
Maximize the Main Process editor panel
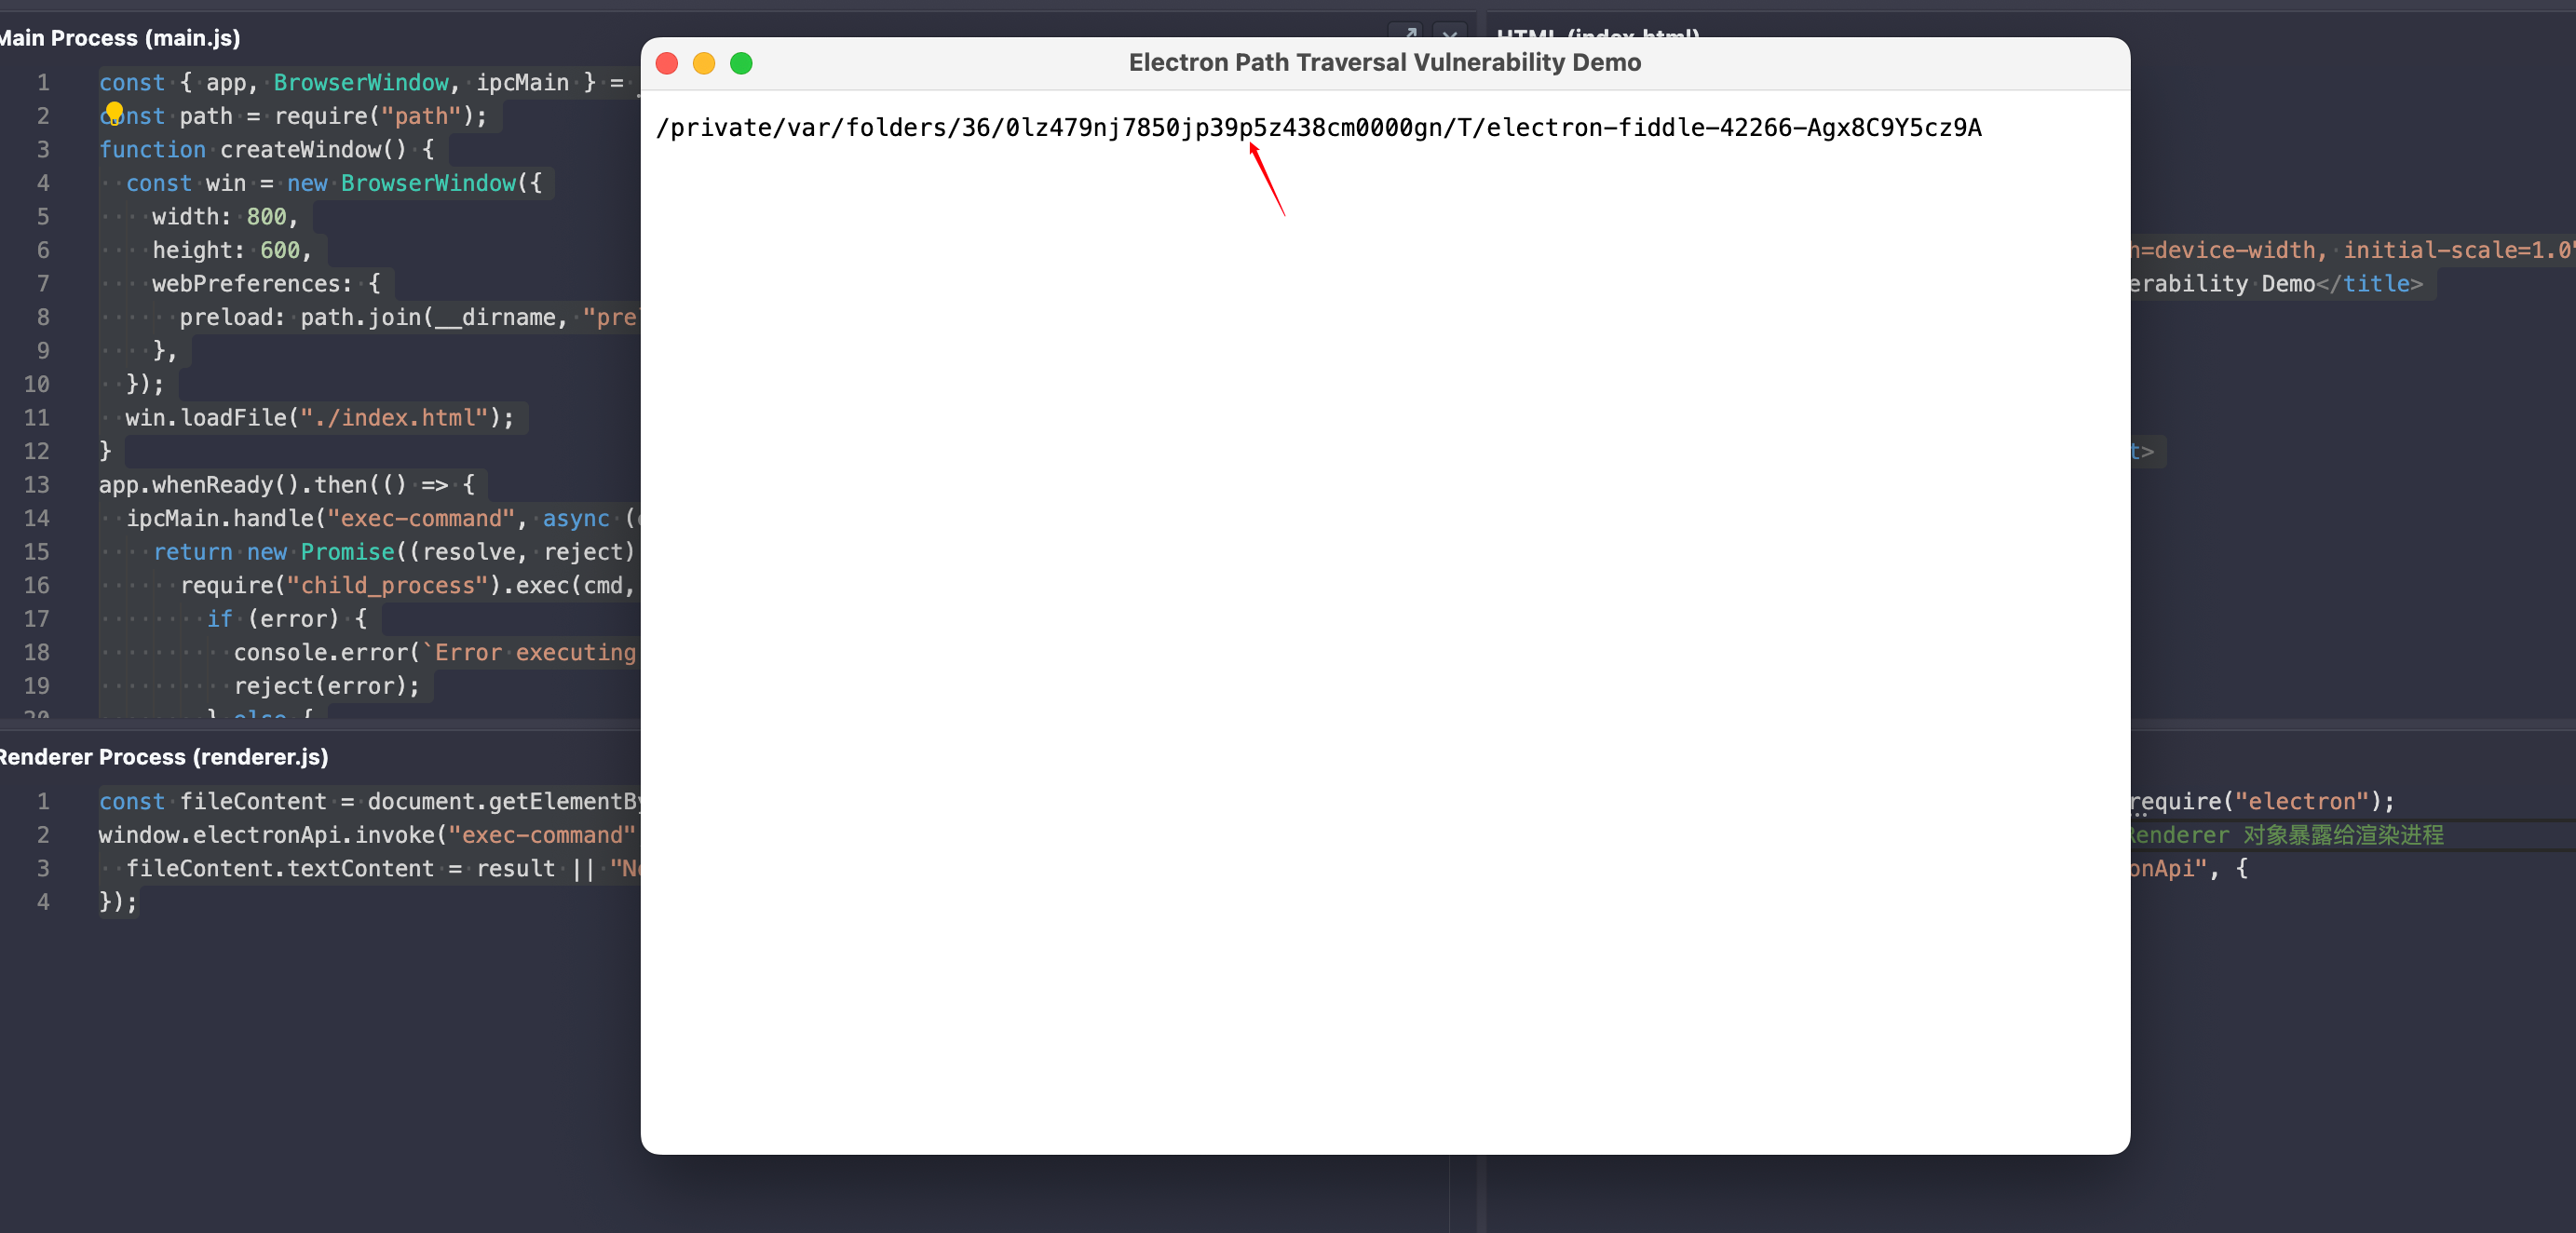click(1408, 34)
